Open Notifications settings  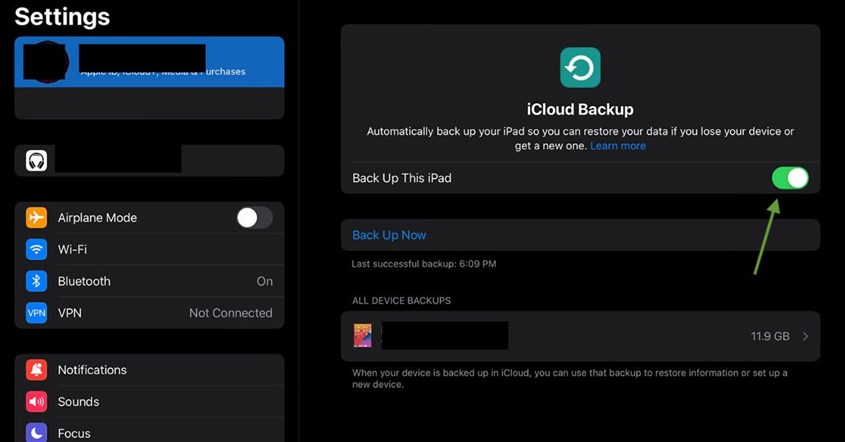[149, 370]
